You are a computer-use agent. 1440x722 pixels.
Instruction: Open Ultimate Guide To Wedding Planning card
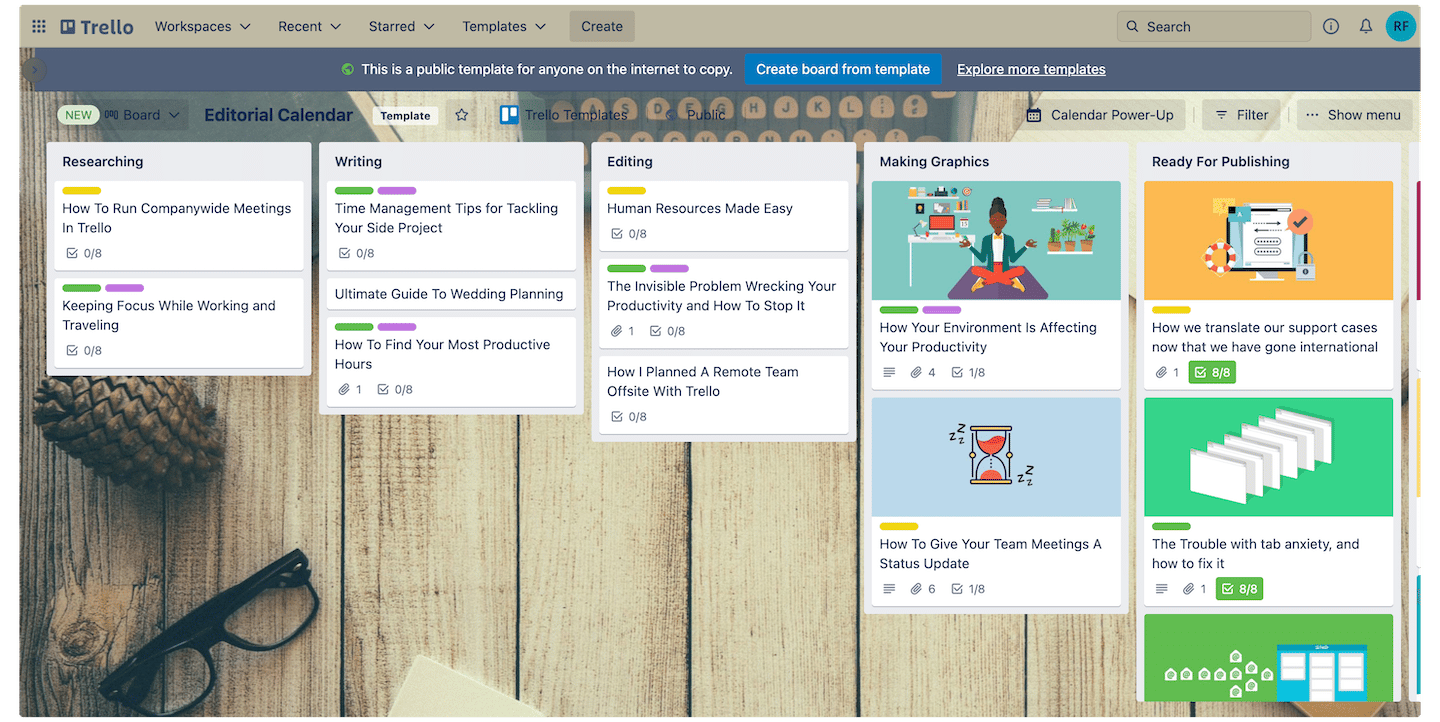tap(451, 294)
